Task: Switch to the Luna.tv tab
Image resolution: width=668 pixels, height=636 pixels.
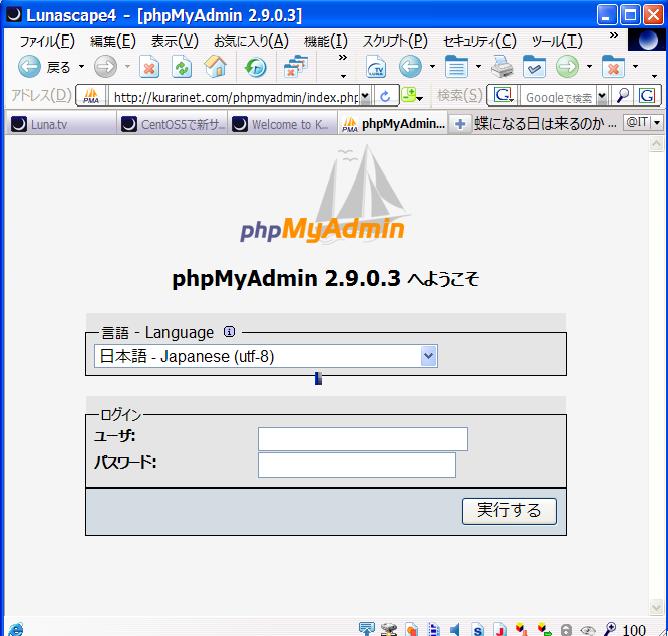Action: 60,124
